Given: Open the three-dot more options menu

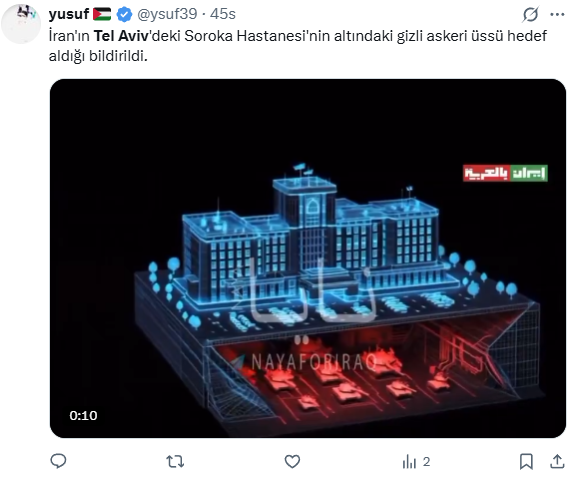Looking at the screenshot, I should 557,15.
